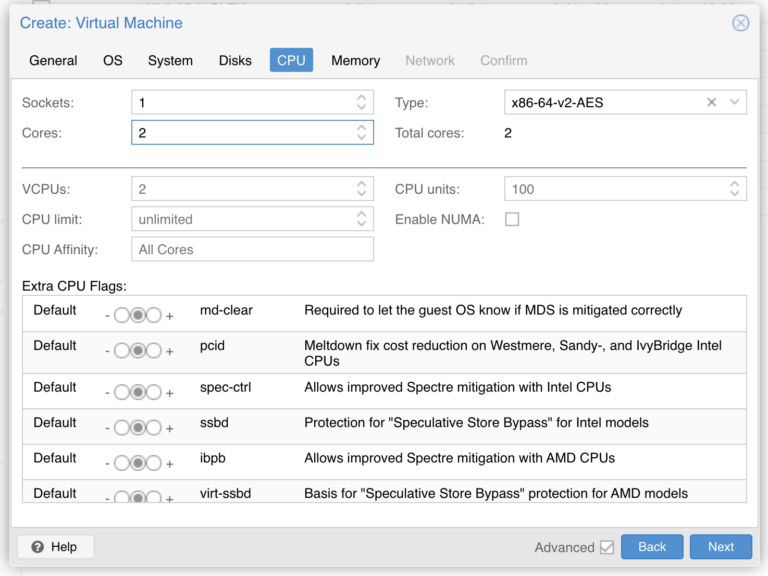Enable NUMA checkbox
Viewport: 768px width, 576px height.
pos(512,219)
